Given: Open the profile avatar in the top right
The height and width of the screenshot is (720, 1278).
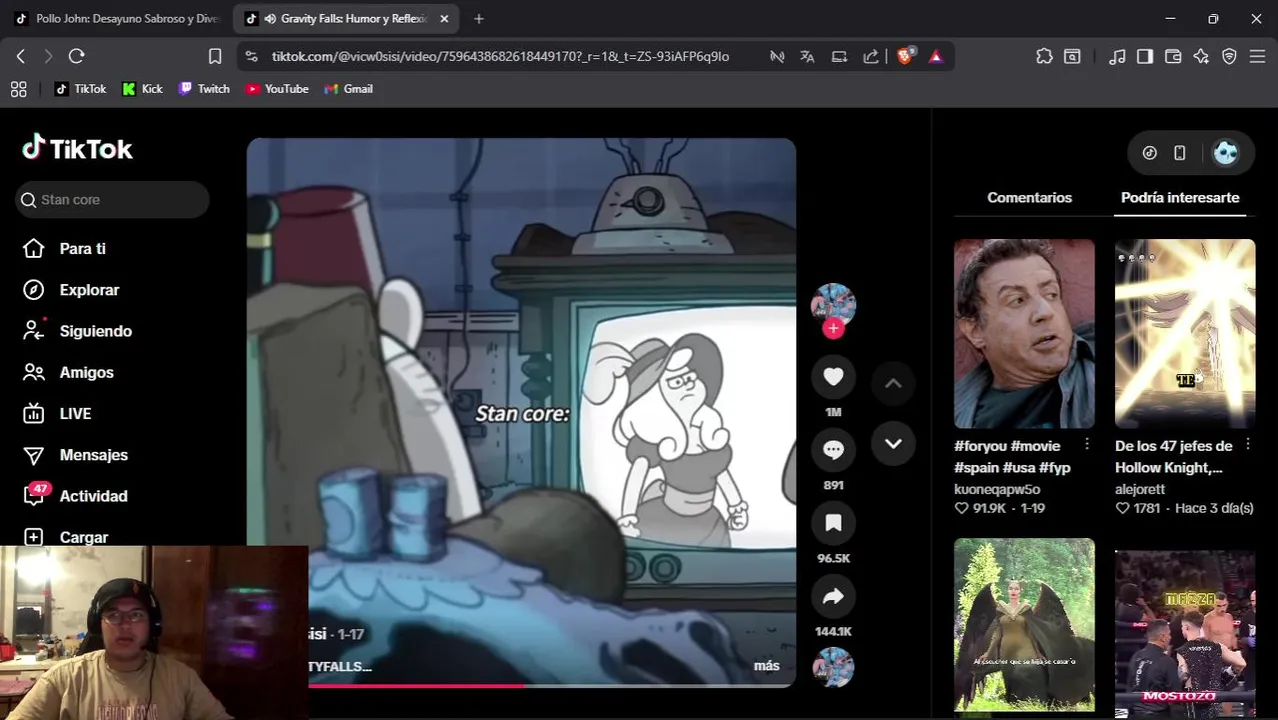Looking at the screenshot, I should pos(1225,153).
